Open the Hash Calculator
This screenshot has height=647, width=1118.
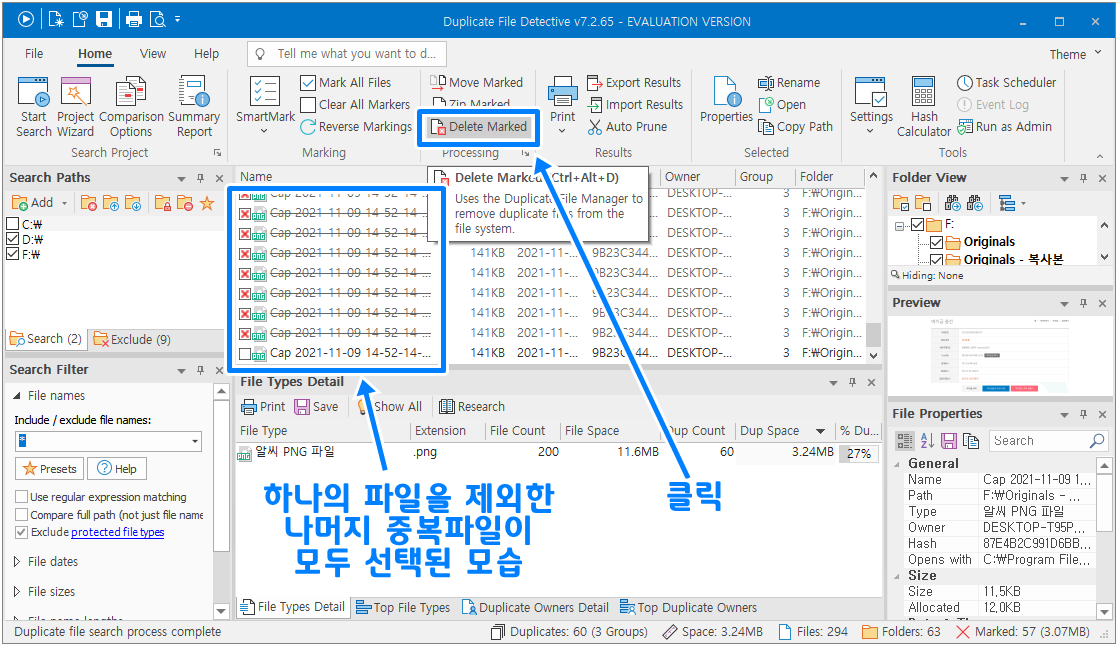tap(923, 106)
